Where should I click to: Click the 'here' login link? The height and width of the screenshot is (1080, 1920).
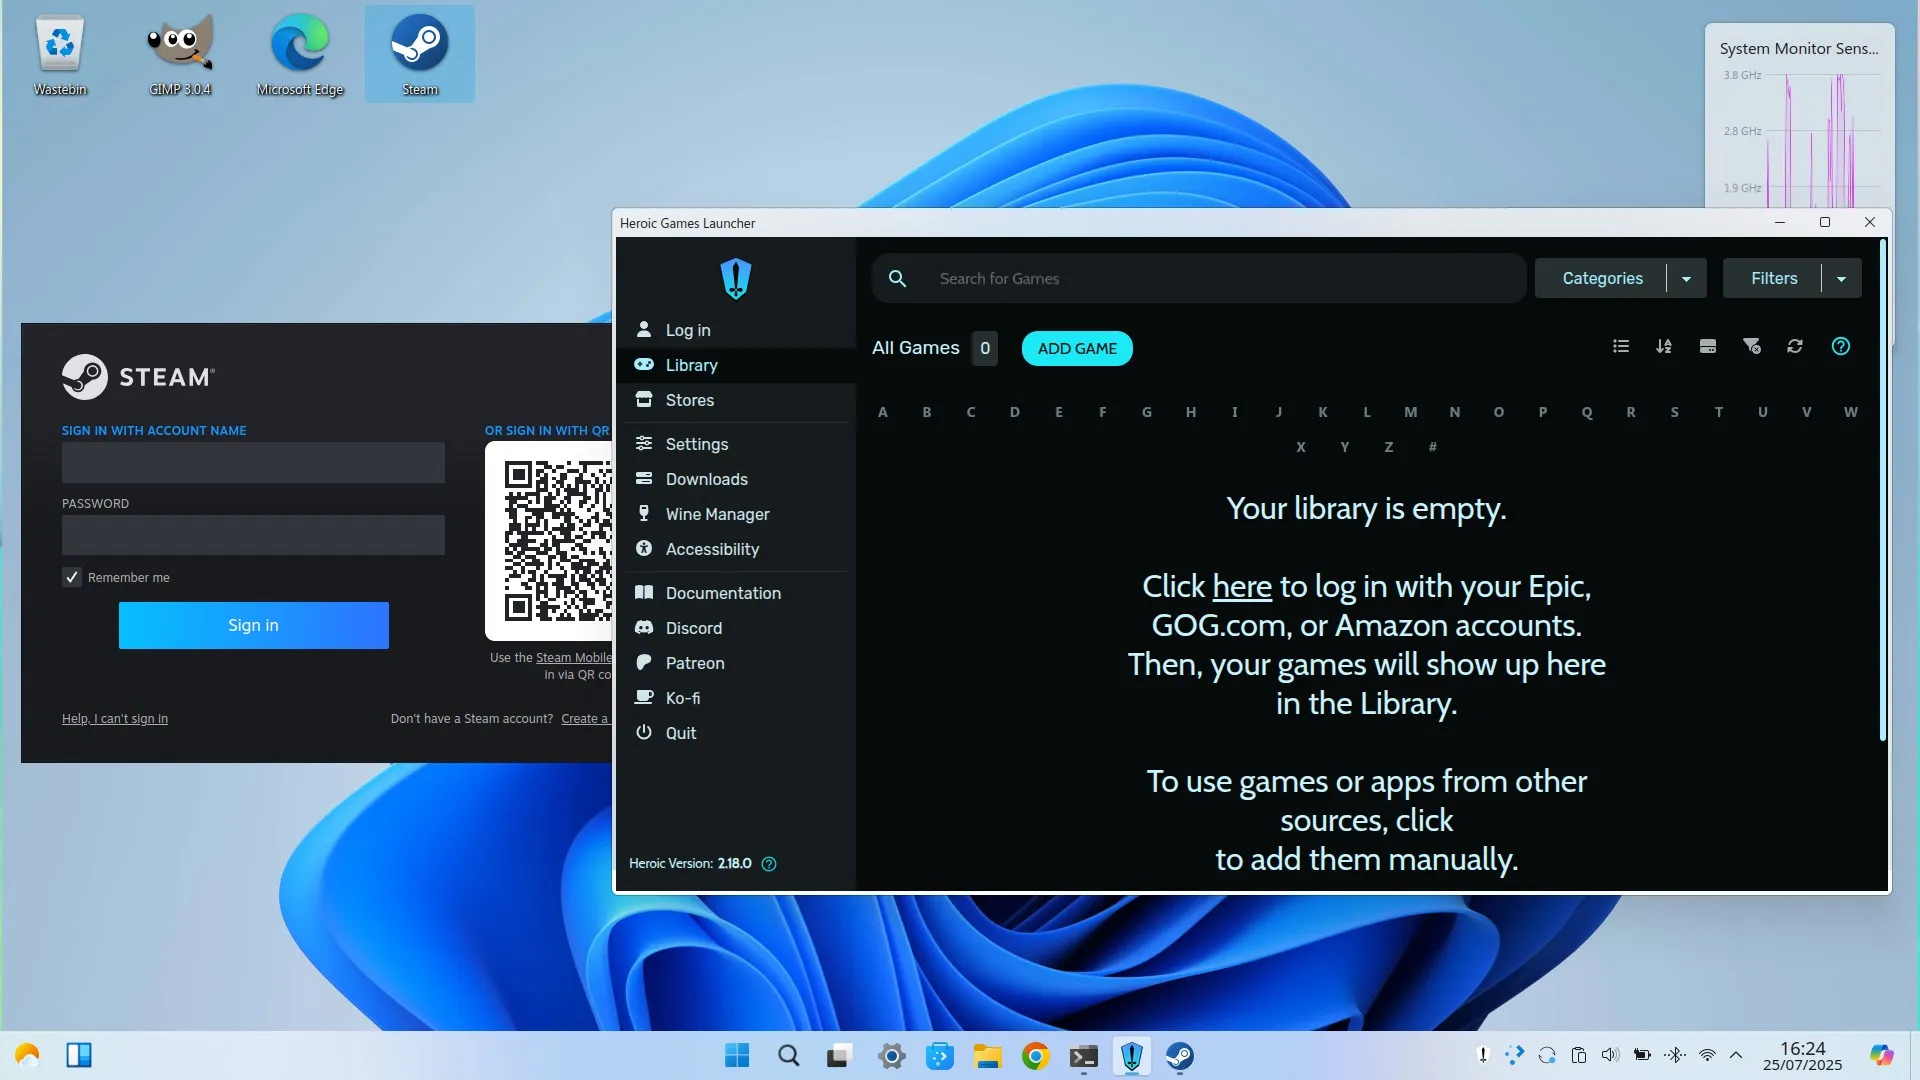[x=1242, y=586]
